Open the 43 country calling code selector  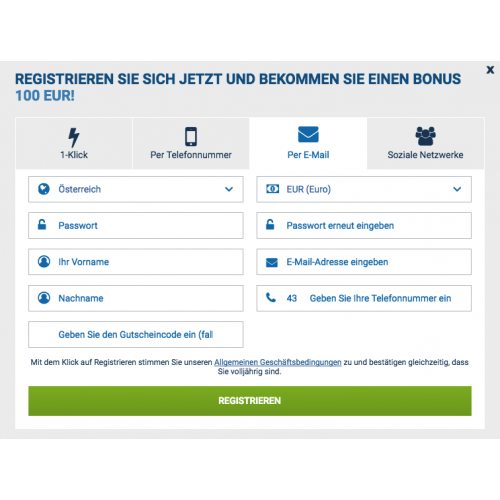coord(292,298)
